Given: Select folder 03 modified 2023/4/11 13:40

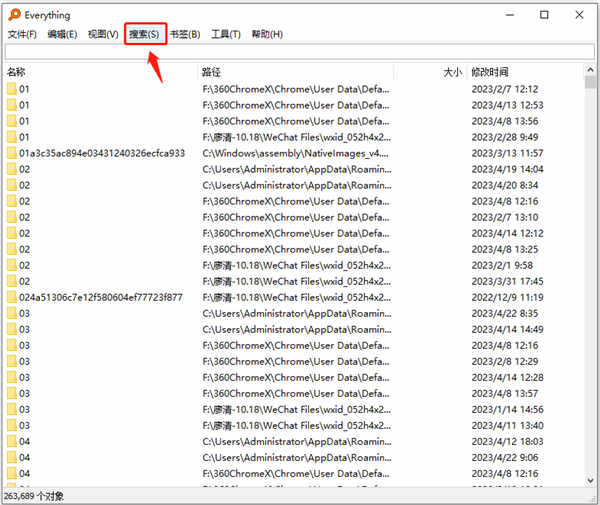Looking at the screenshot, I should [x=18, y=425].
